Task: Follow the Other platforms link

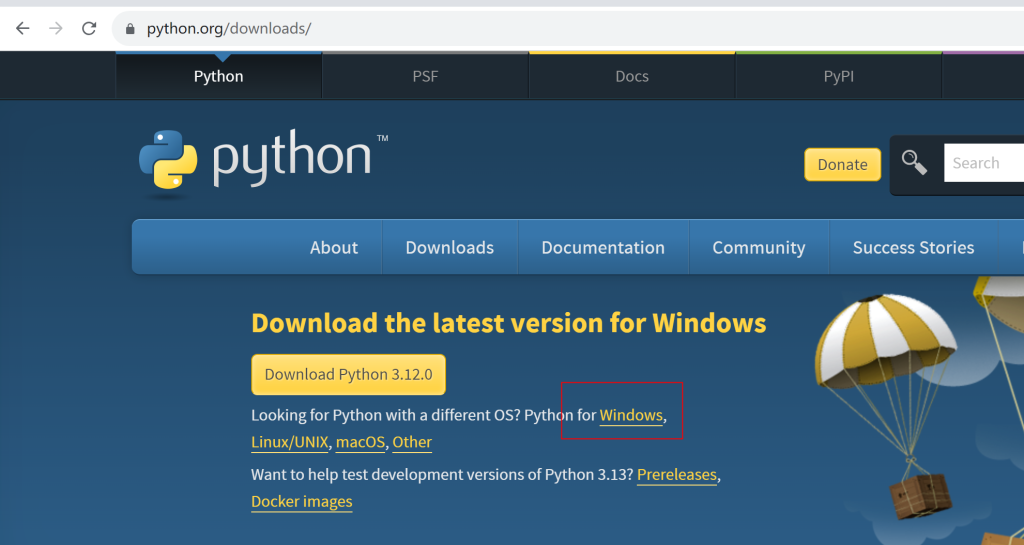Action: (412, 442)
